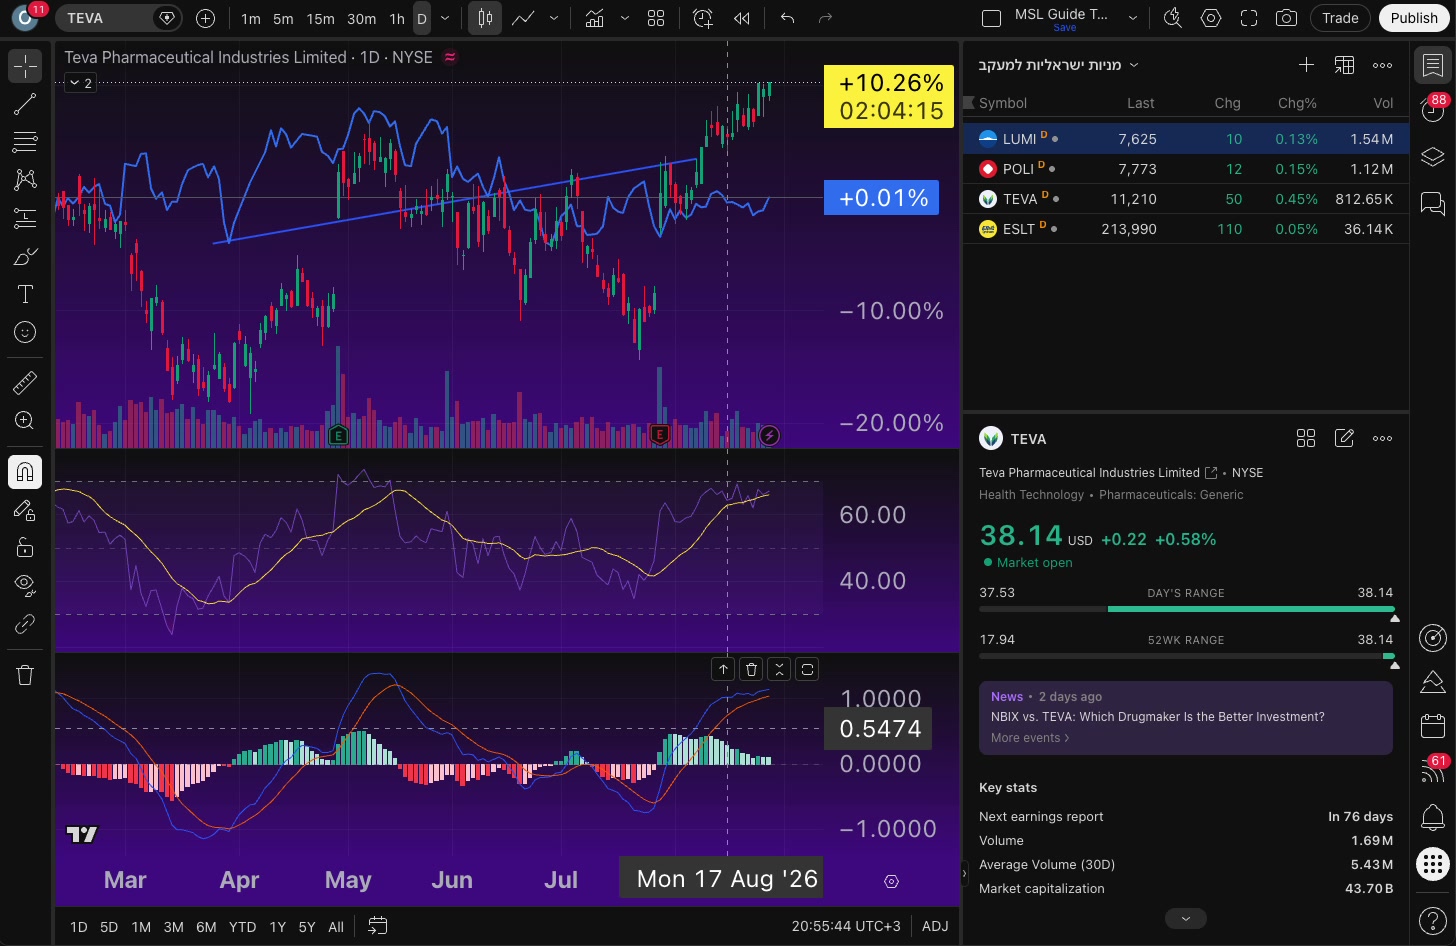Image resolution: width=1456 pixels, height=946 pixels.
Task: Collapse the indicator legend showing 2
Action: [80, 83]
